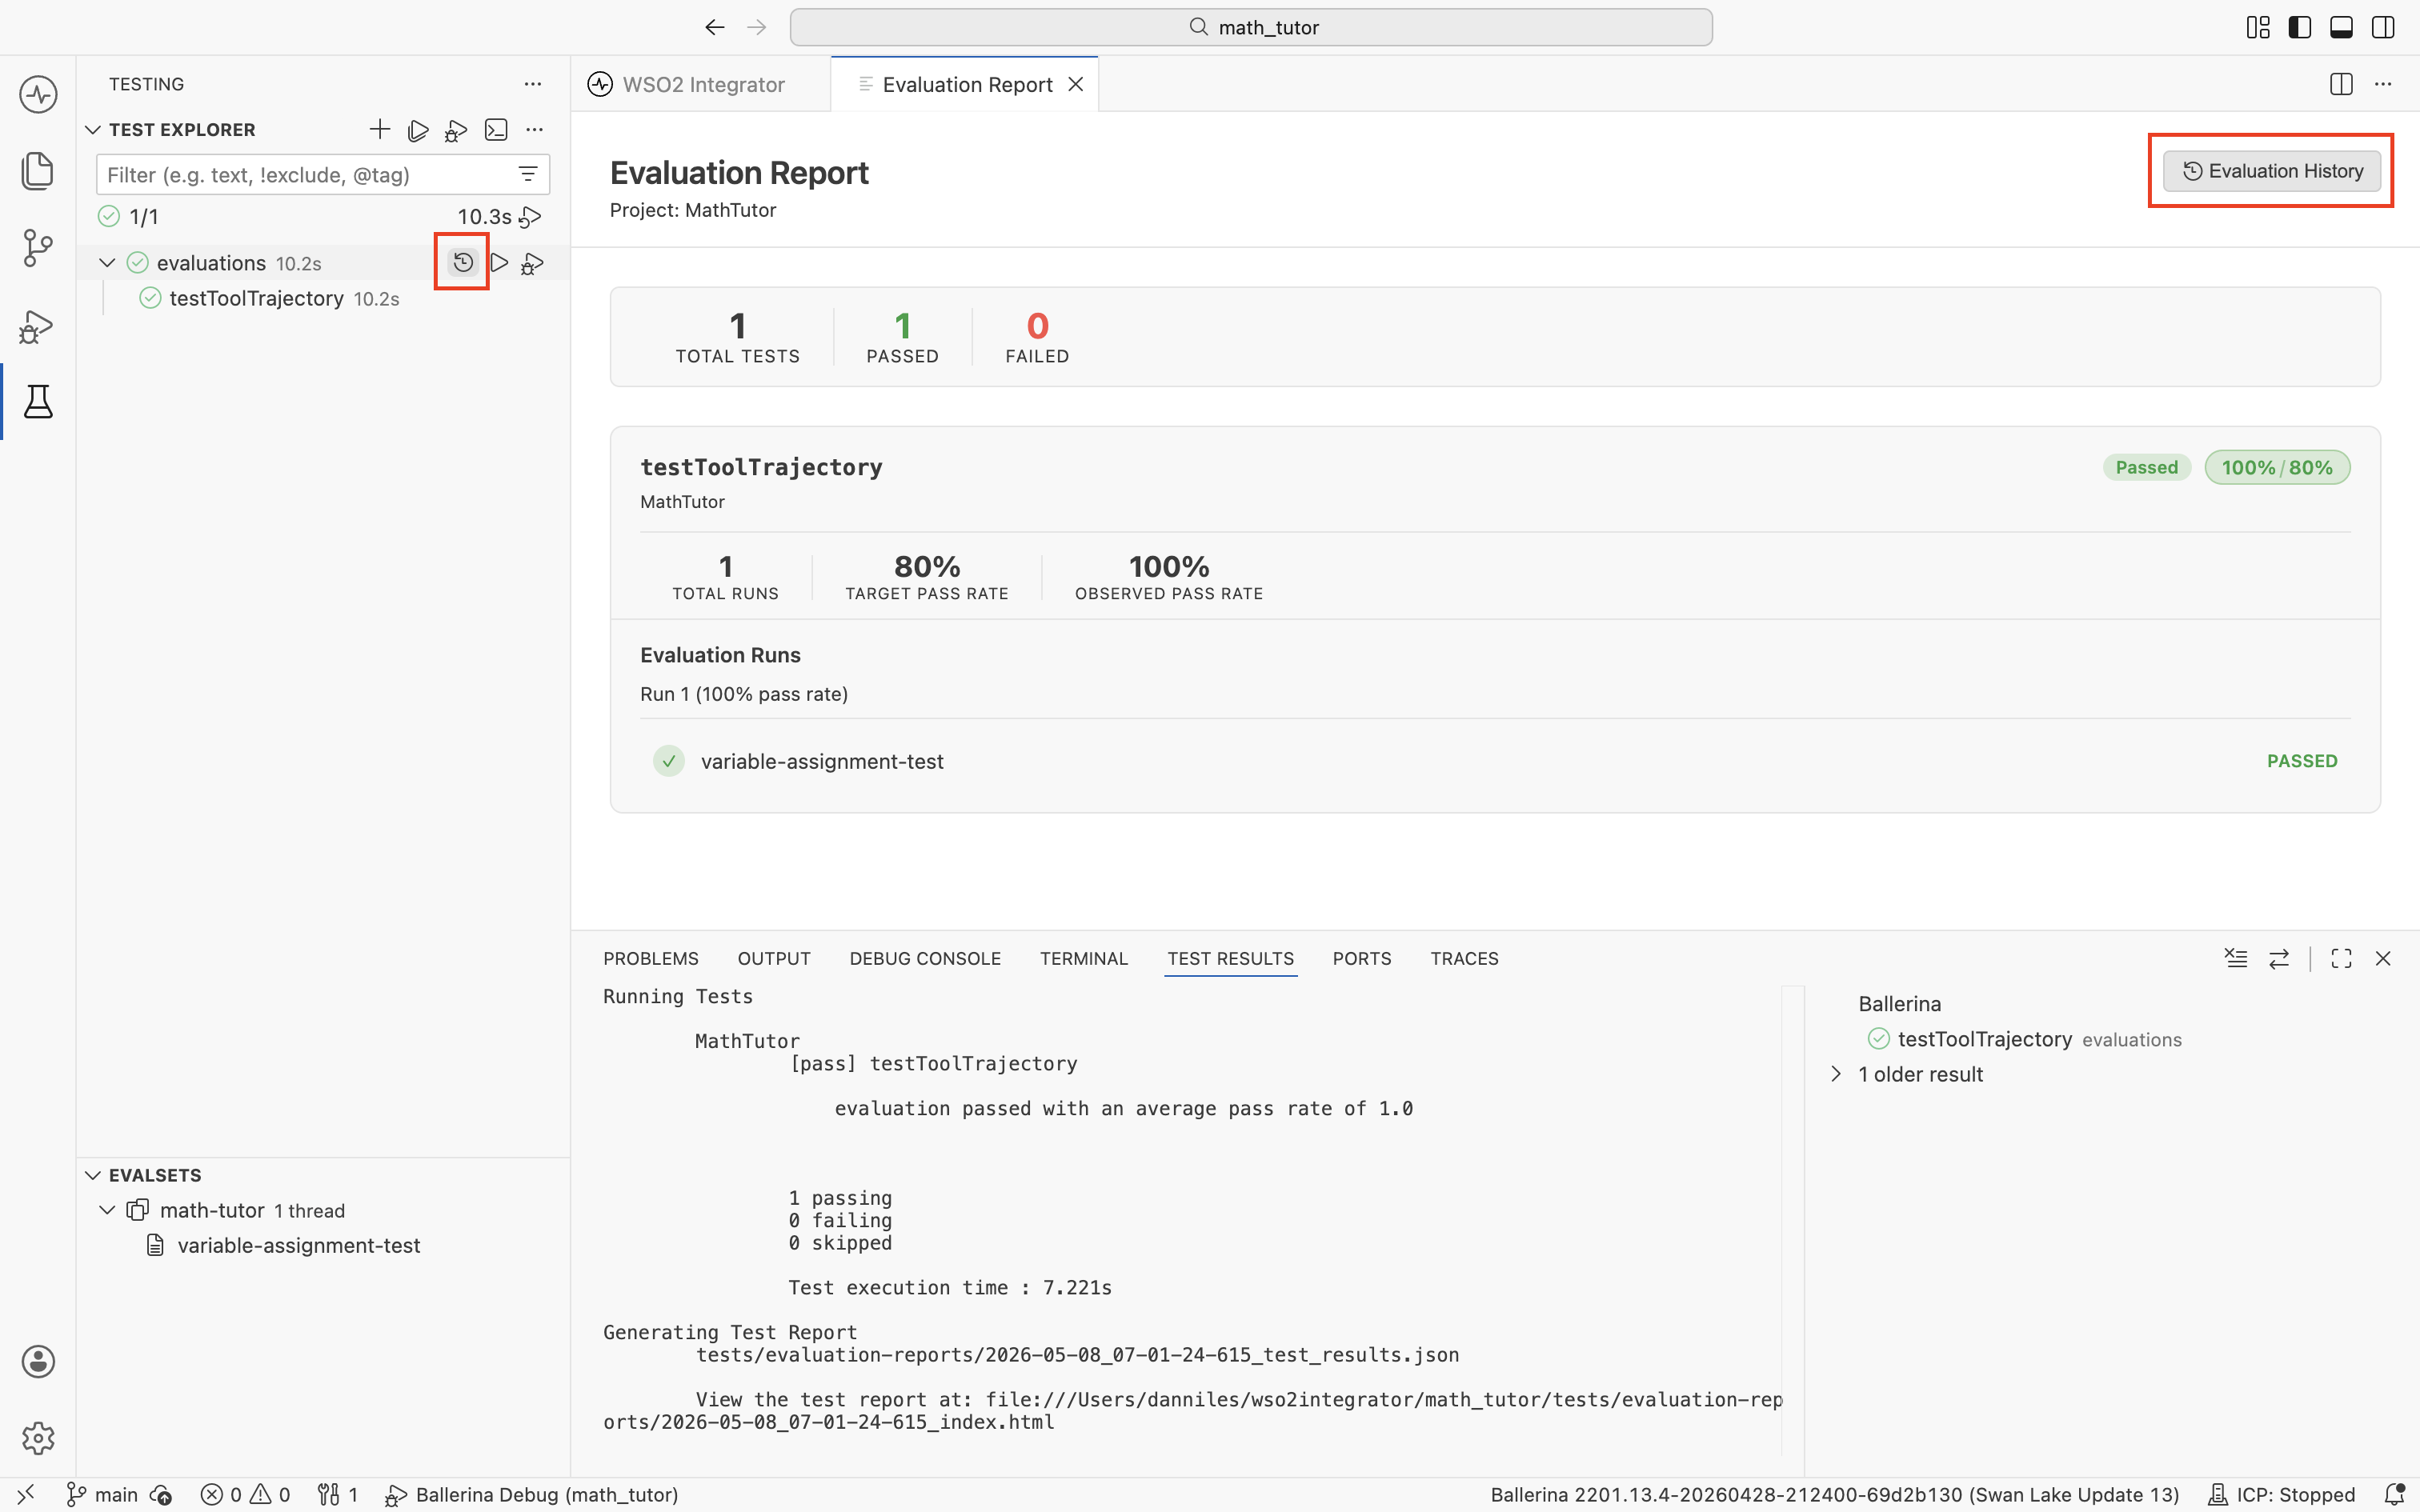Open remote window indicator in status bar

coord(25,1494)
